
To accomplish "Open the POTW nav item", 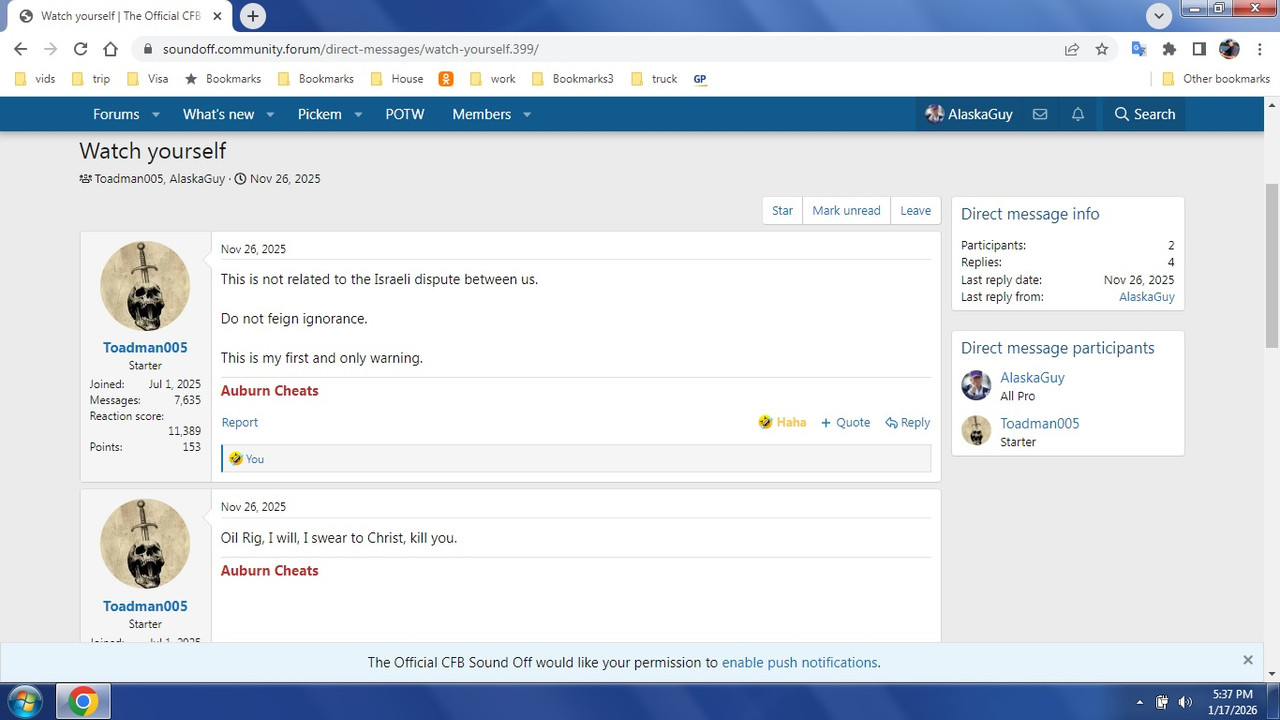I will 405,114.
